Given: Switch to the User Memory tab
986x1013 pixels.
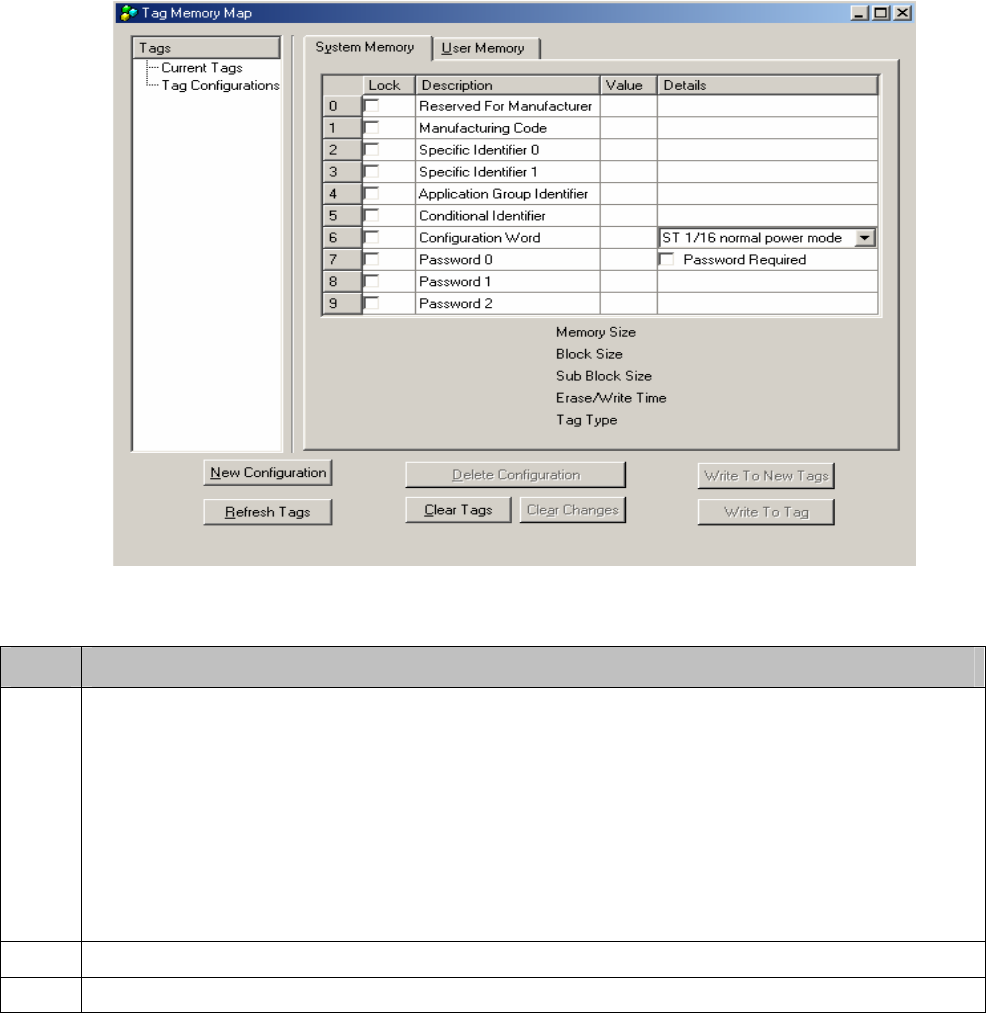Looking at the screenshot, I should coord(485,48).
